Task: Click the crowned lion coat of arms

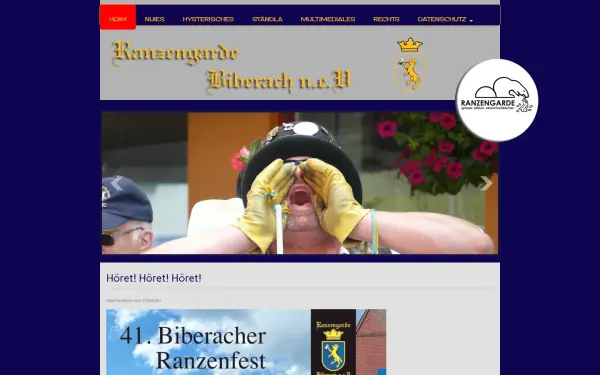Action: (410, 65)
